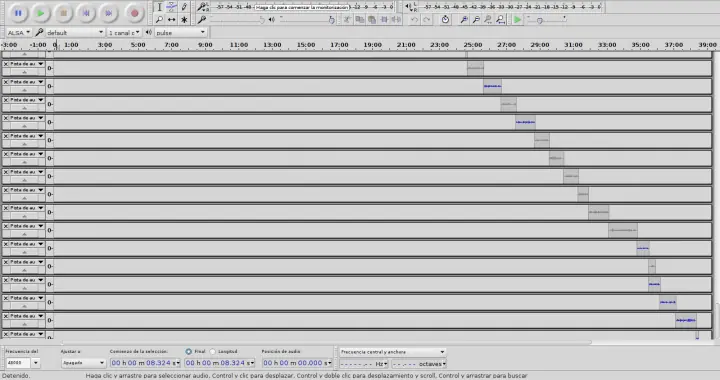The height and width of the screenshot is (380, 720).
Task: Click the playback speed slider
Action: (x=546, y=19)
